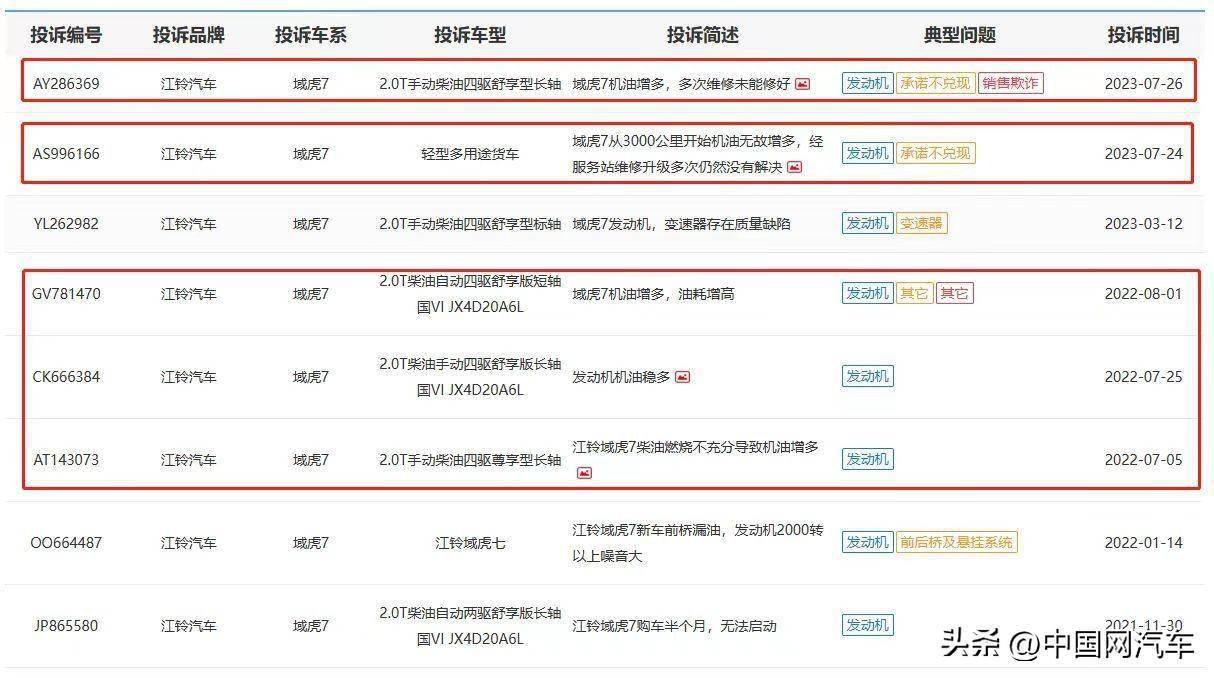Click 发动机 tag in CK666384 row
The height and width of the screenshot is (678, 1214).
point(867,376)
